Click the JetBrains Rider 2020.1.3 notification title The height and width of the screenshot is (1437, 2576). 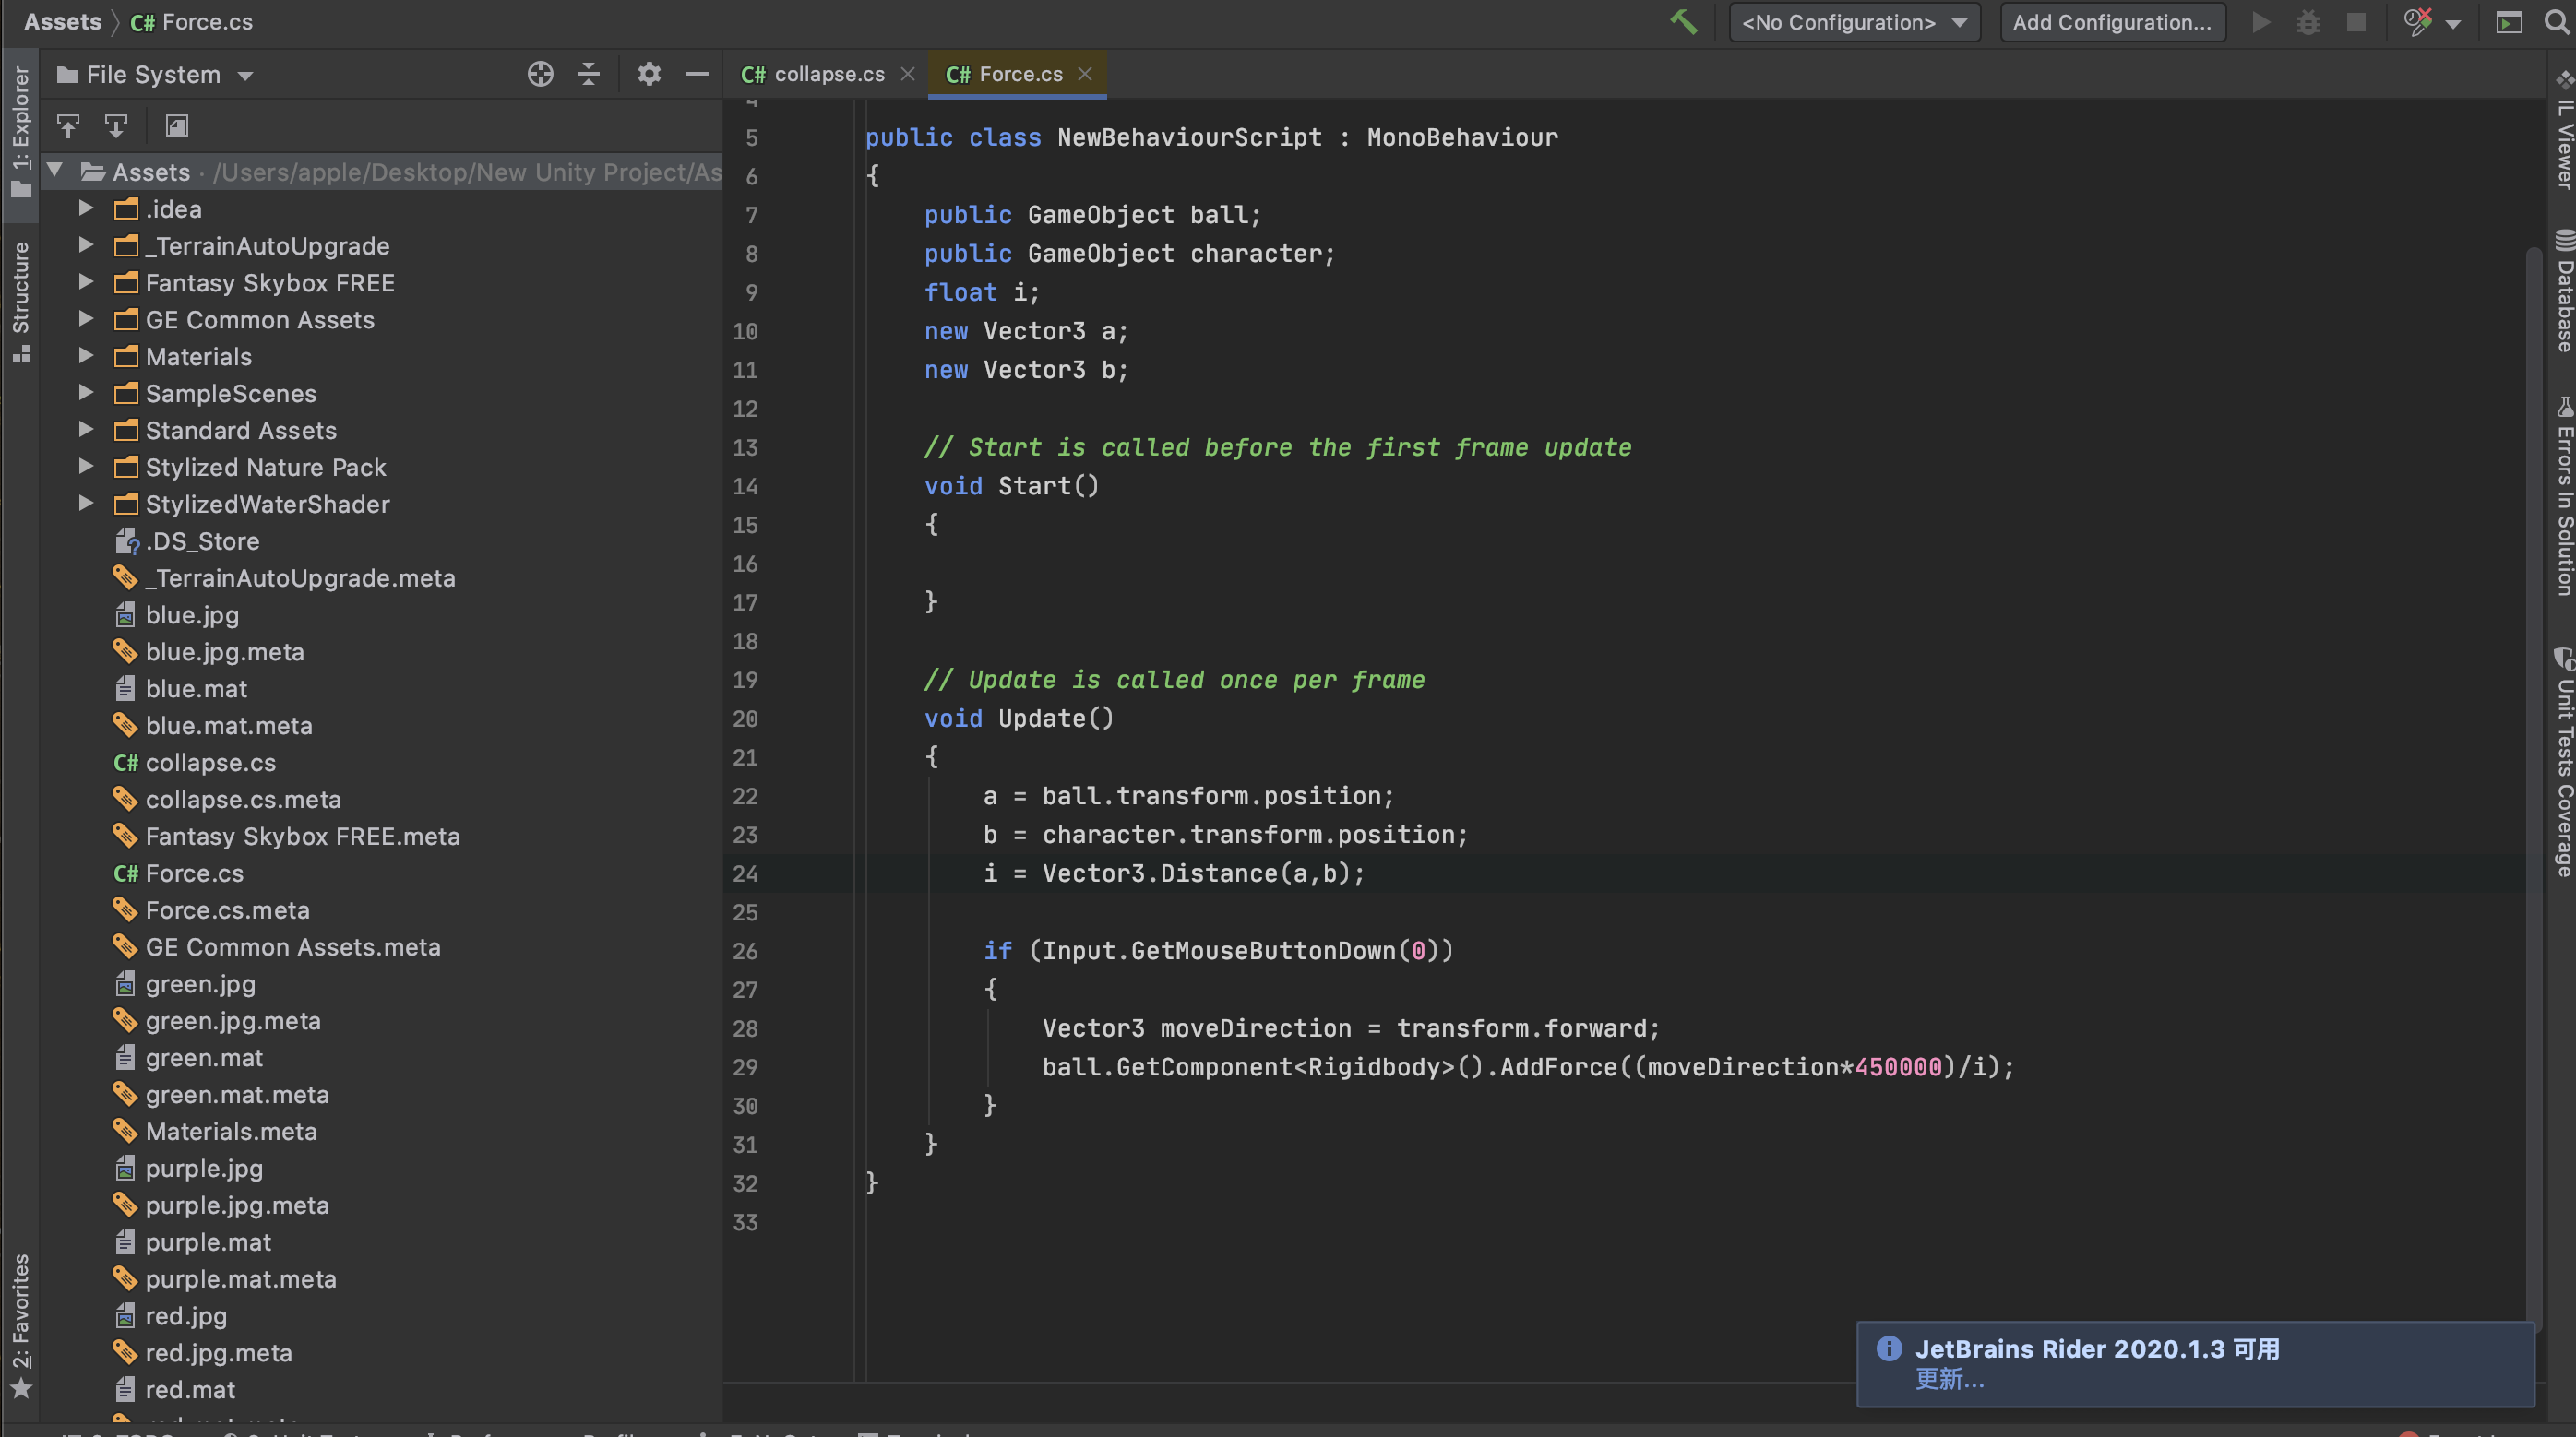point(2097,1349)
